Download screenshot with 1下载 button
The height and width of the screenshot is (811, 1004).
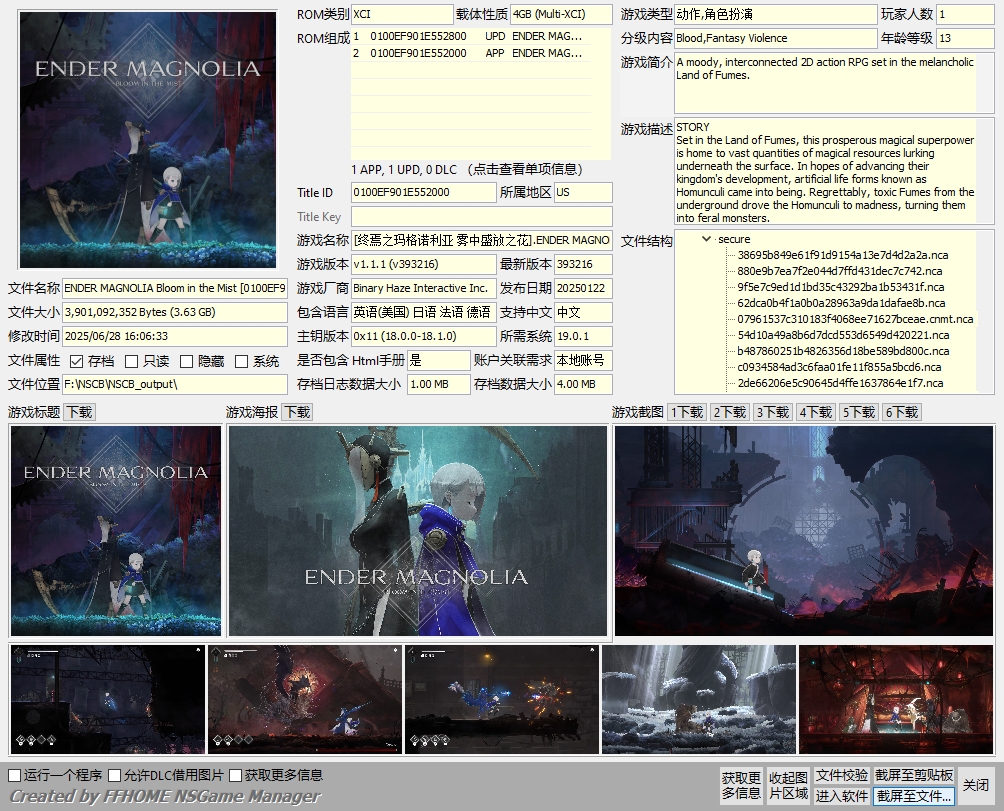[687, 412]
